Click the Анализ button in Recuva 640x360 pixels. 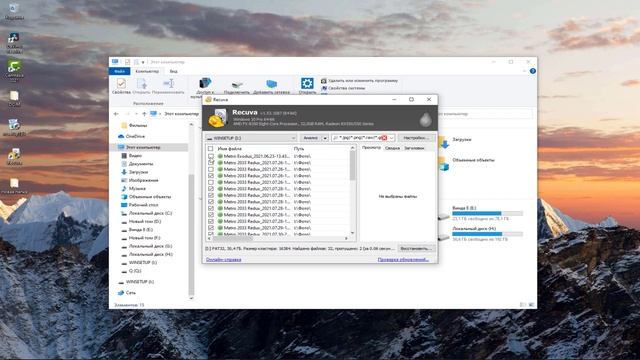click(x=311, y=138)
